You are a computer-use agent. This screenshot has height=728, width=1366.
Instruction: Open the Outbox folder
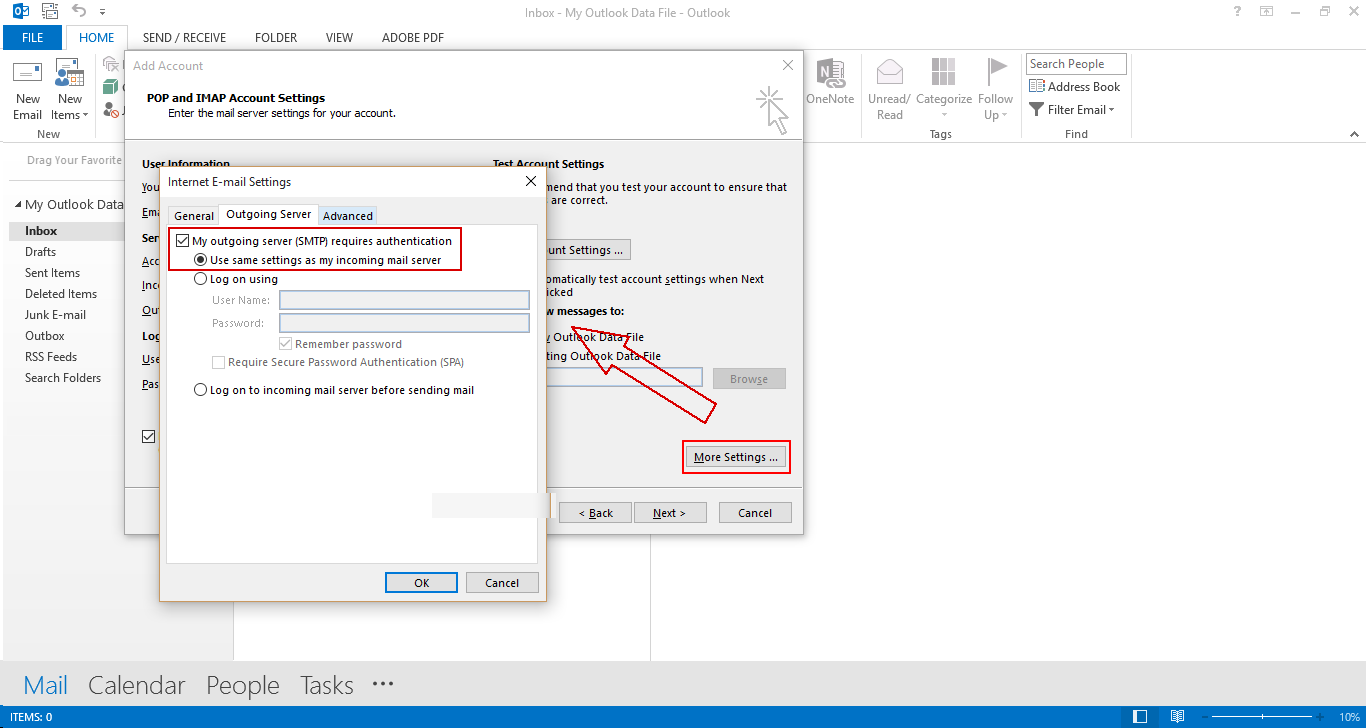pos(44,336)
